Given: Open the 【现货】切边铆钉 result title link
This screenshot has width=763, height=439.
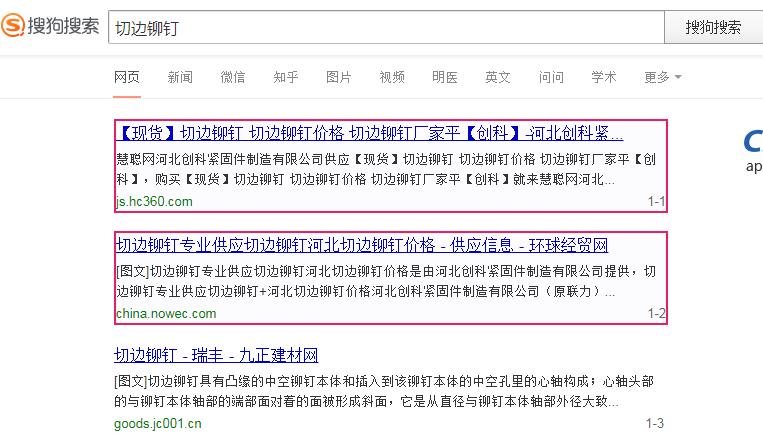Looking at the screenshot, I should 369,134.
